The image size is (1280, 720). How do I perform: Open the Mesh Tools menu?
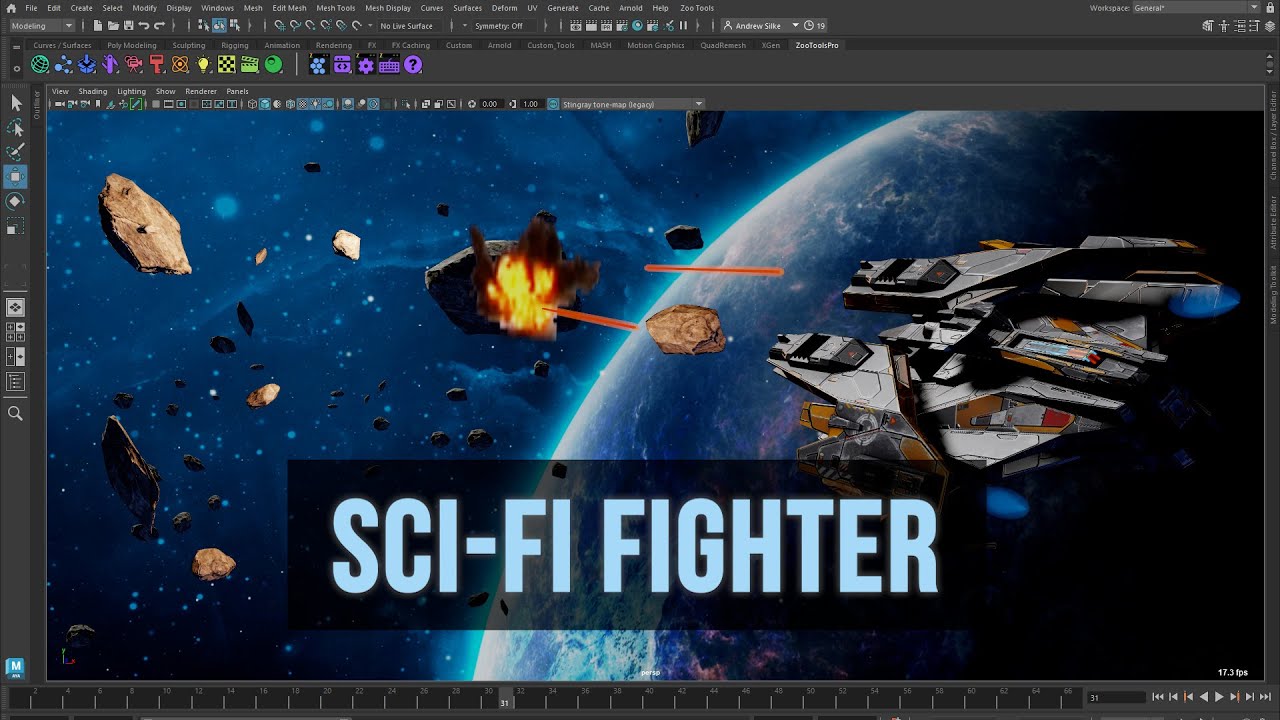click(x=336, y=8)
